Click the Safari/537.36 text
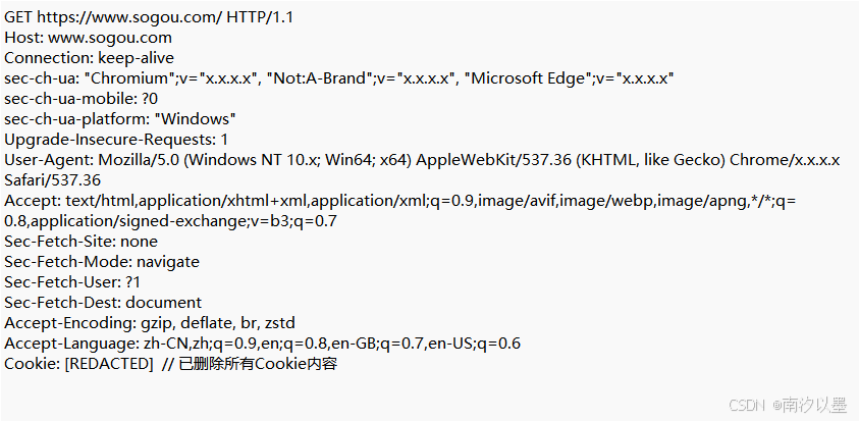 52,180
